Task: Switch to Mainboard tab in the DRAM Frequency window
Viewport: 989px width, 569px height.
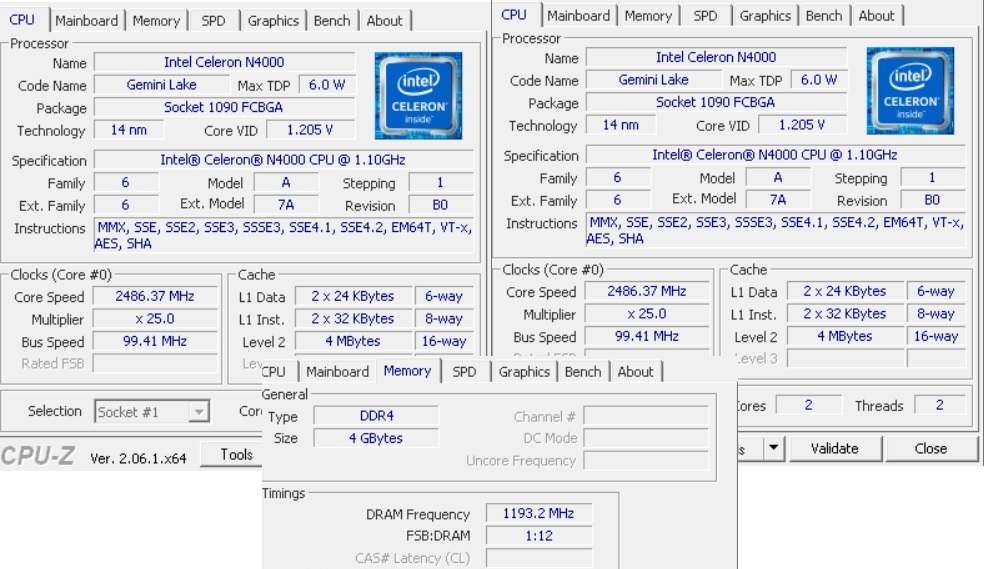Action: pos(337,372)
